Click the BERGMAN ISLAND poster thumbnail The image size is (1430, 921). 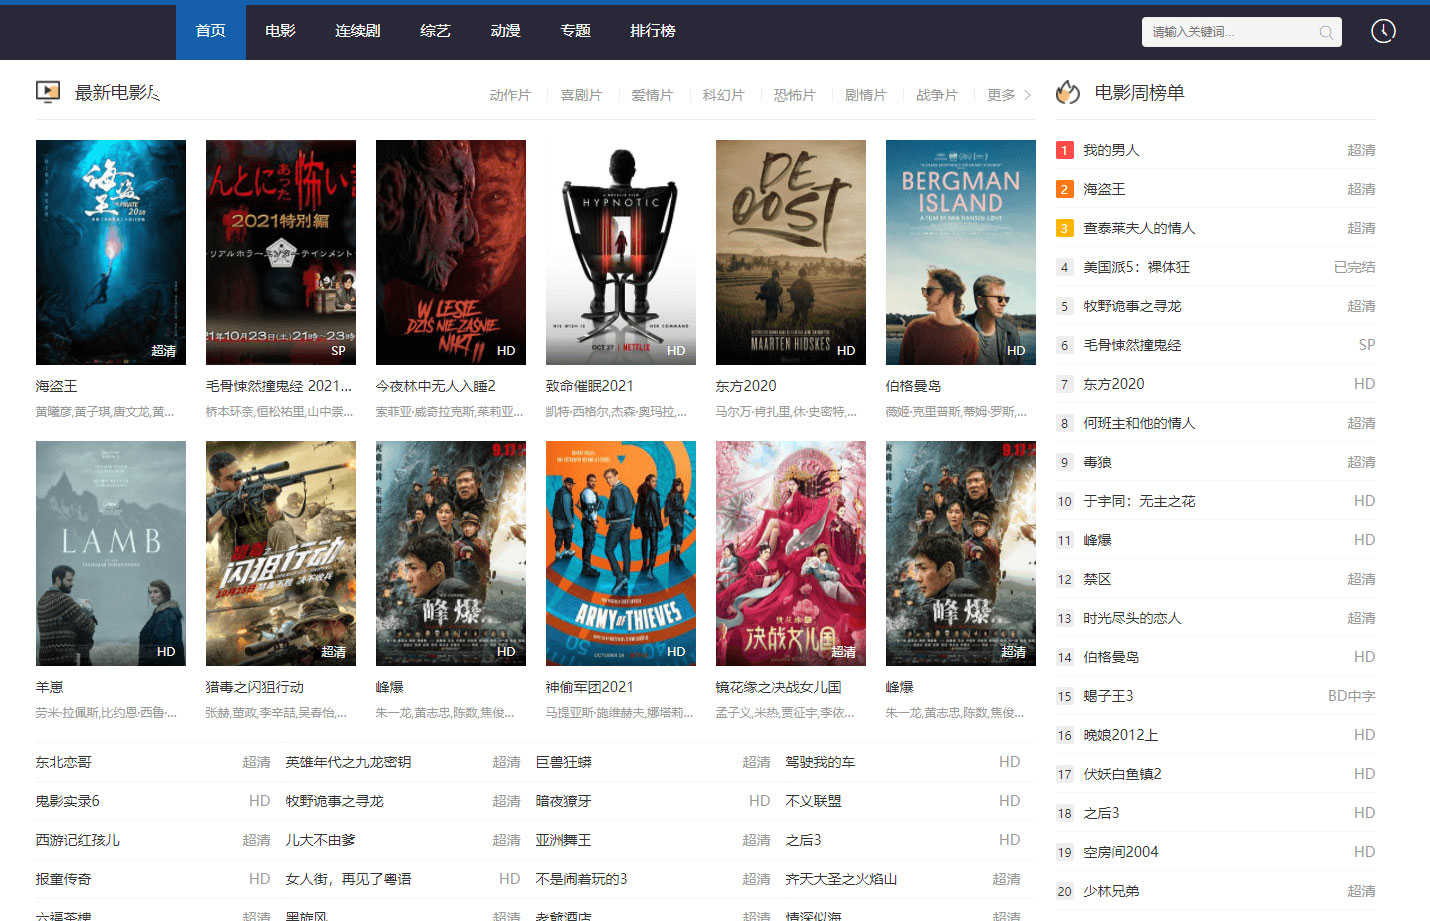(960, 252)
